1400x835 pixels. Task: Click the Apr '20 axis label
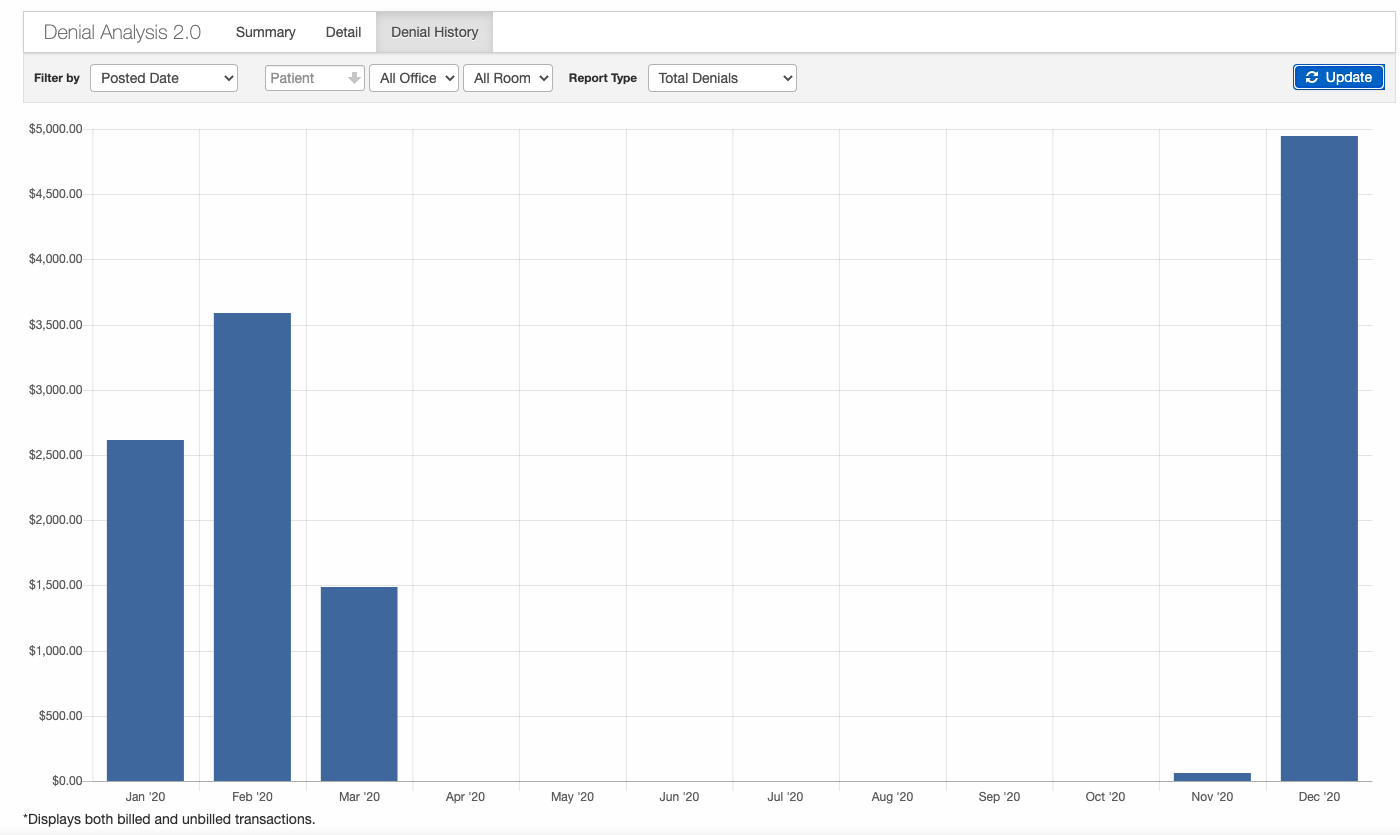click(465, 797)
